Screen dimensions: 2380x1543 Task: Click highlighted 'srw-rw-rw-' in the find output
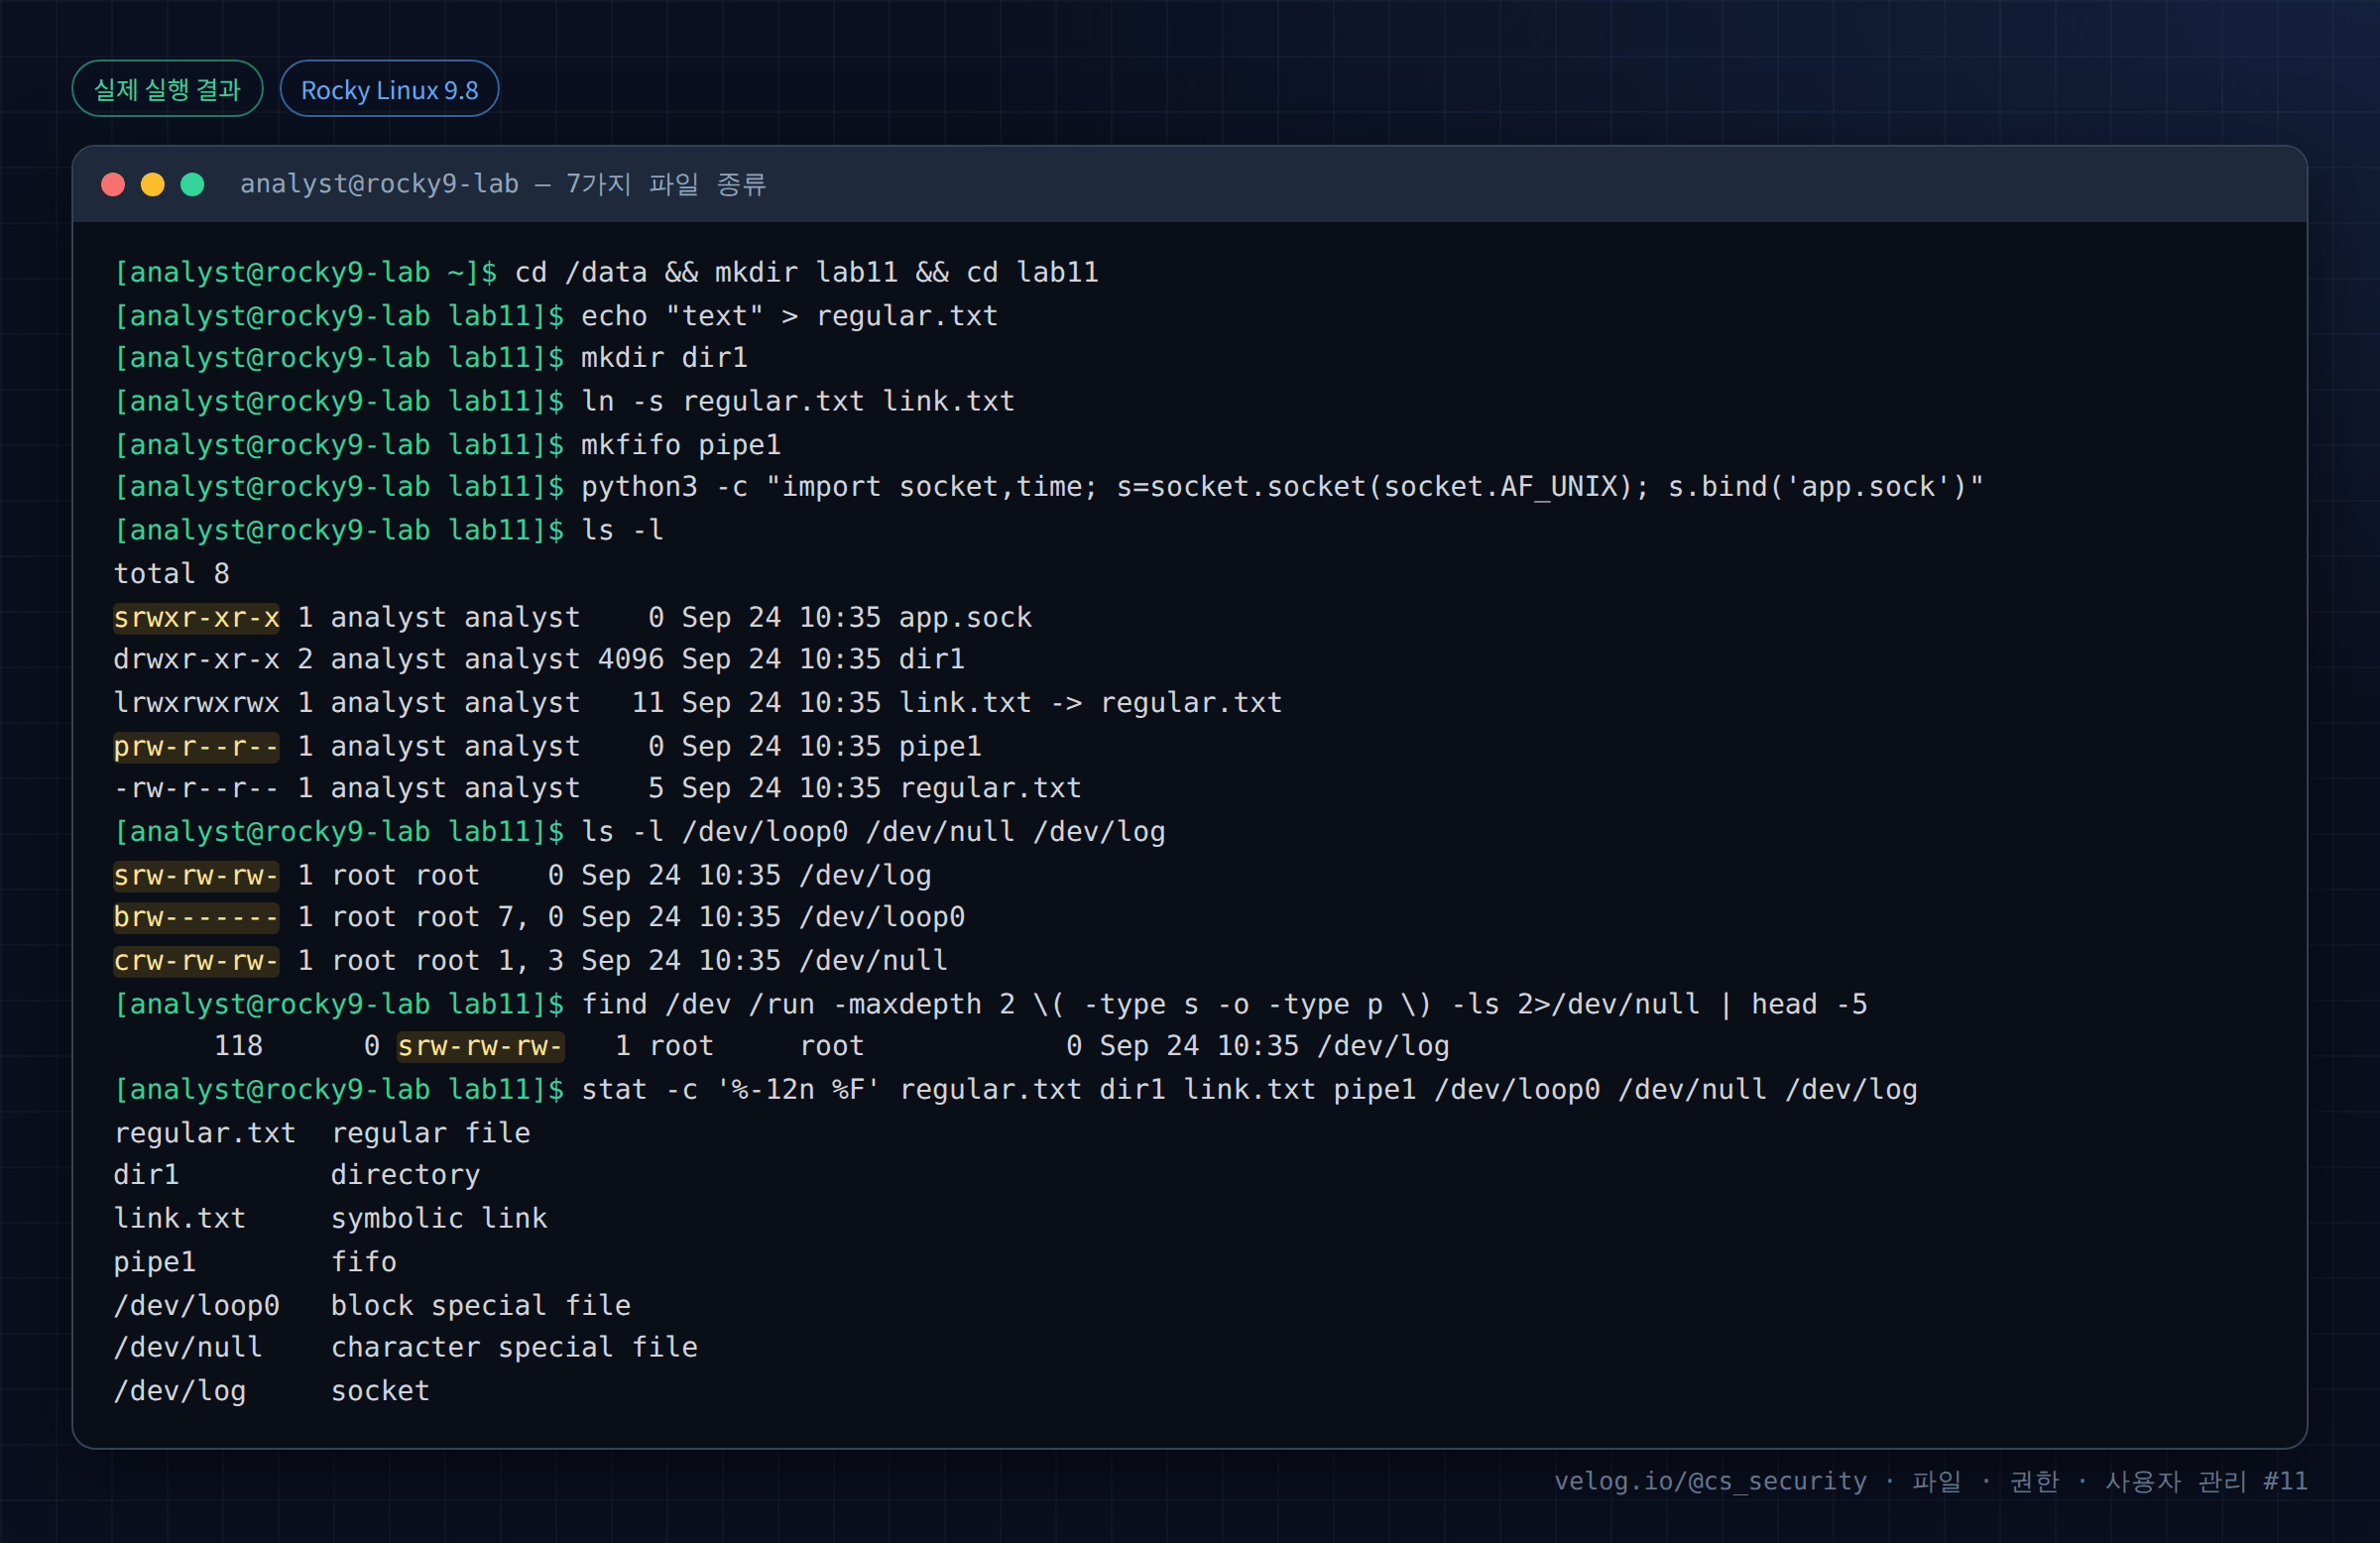[x=481, y=1046]
